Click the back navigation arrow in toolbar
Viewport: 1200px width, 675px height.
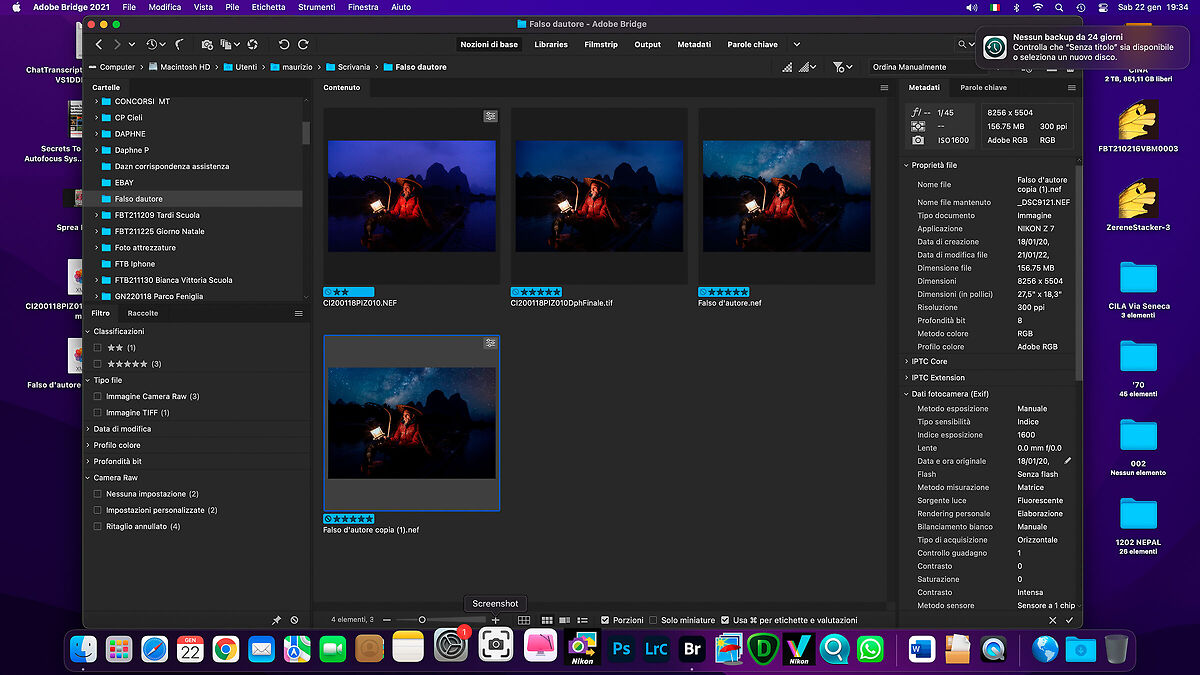[99, 45]
